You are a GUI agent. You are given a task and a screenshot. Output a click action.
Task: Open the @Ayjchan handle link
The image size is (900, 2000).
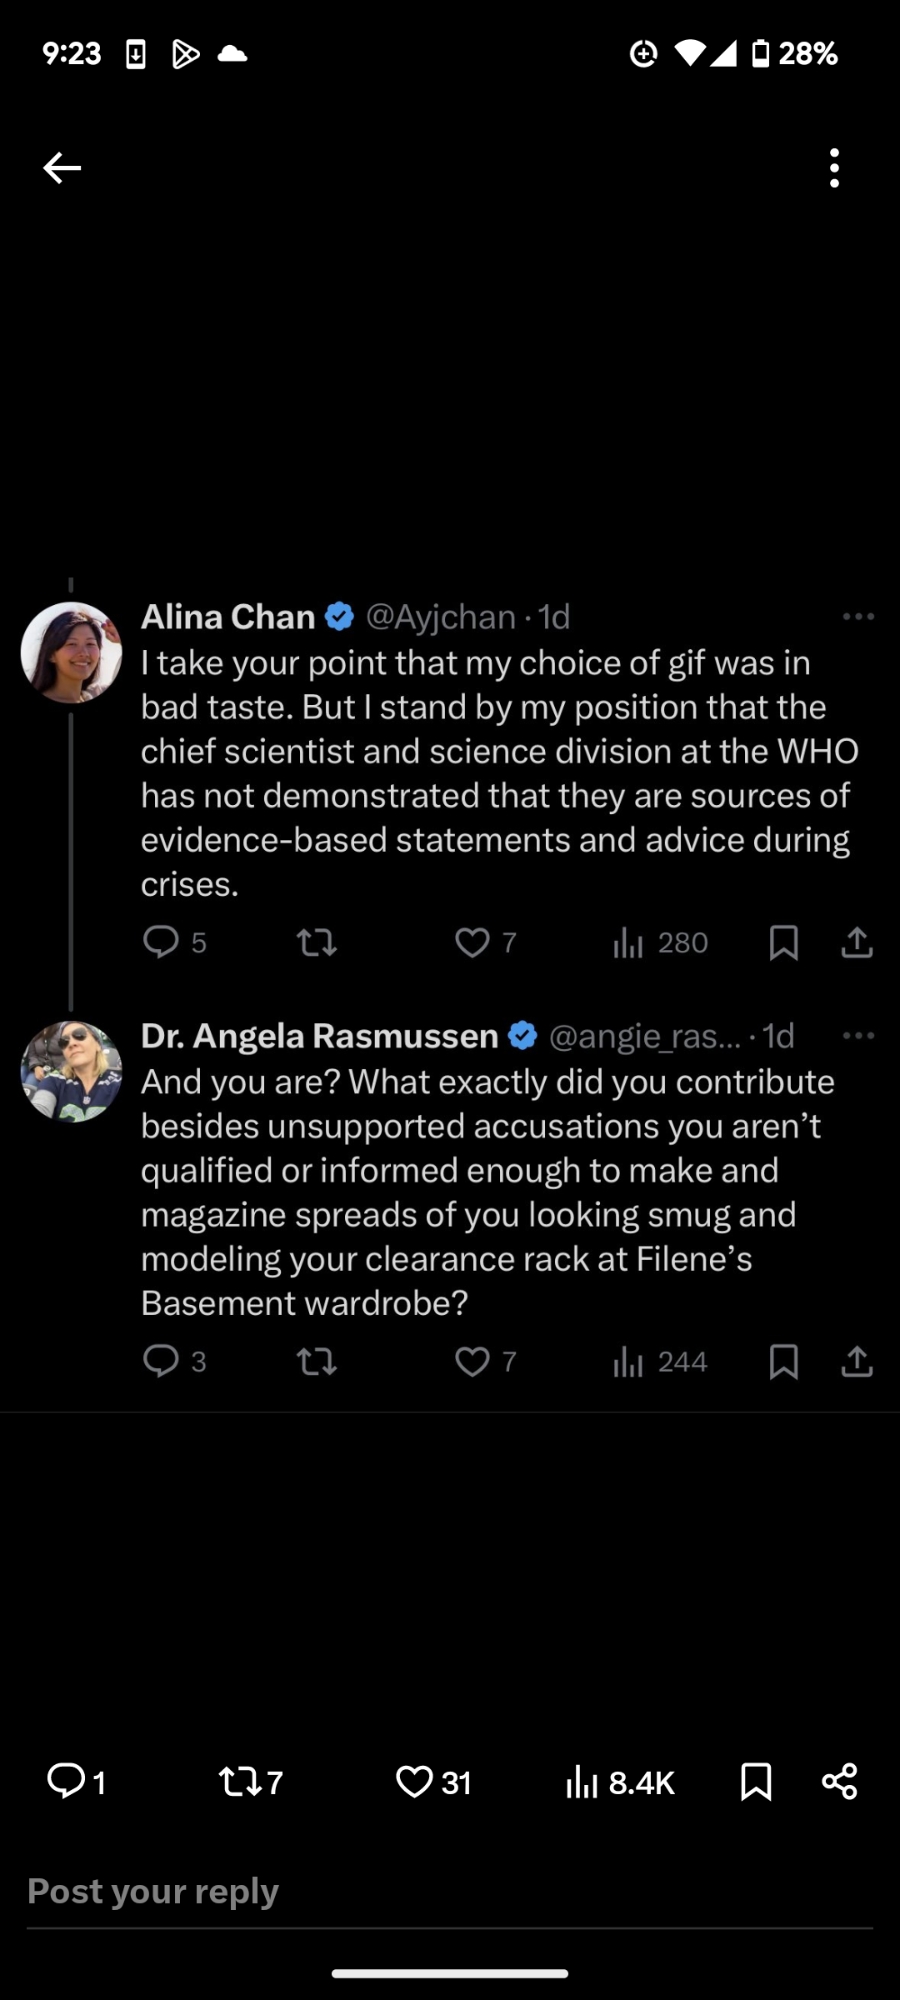[440, 617]
